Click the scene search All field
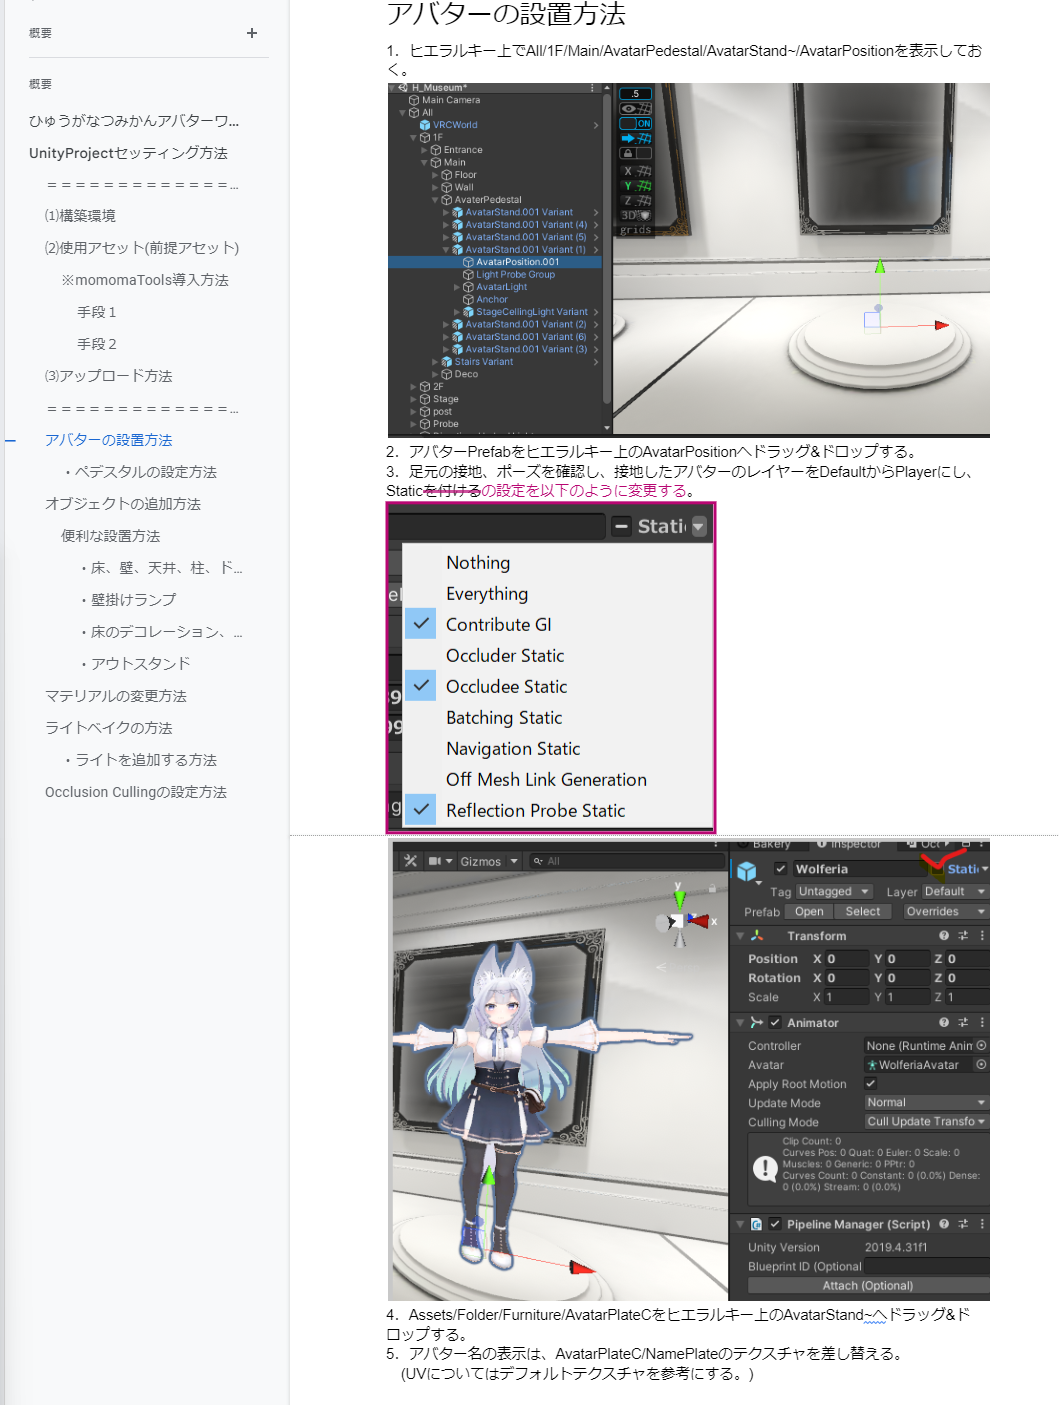This screenshot has height=1405, width=1059. pyautogui.click(x=625, y=861)
